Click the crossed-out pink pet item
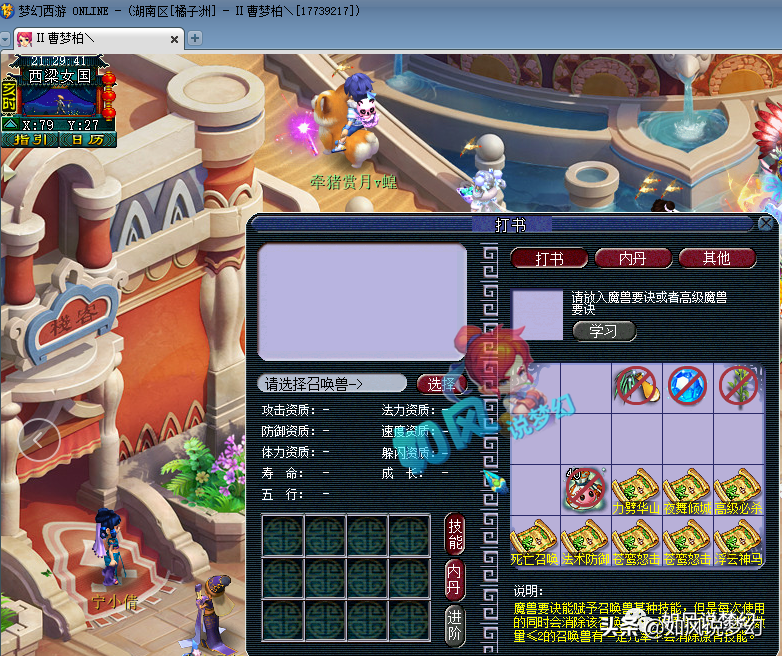 pyautogui.click(x=585, y=490)
